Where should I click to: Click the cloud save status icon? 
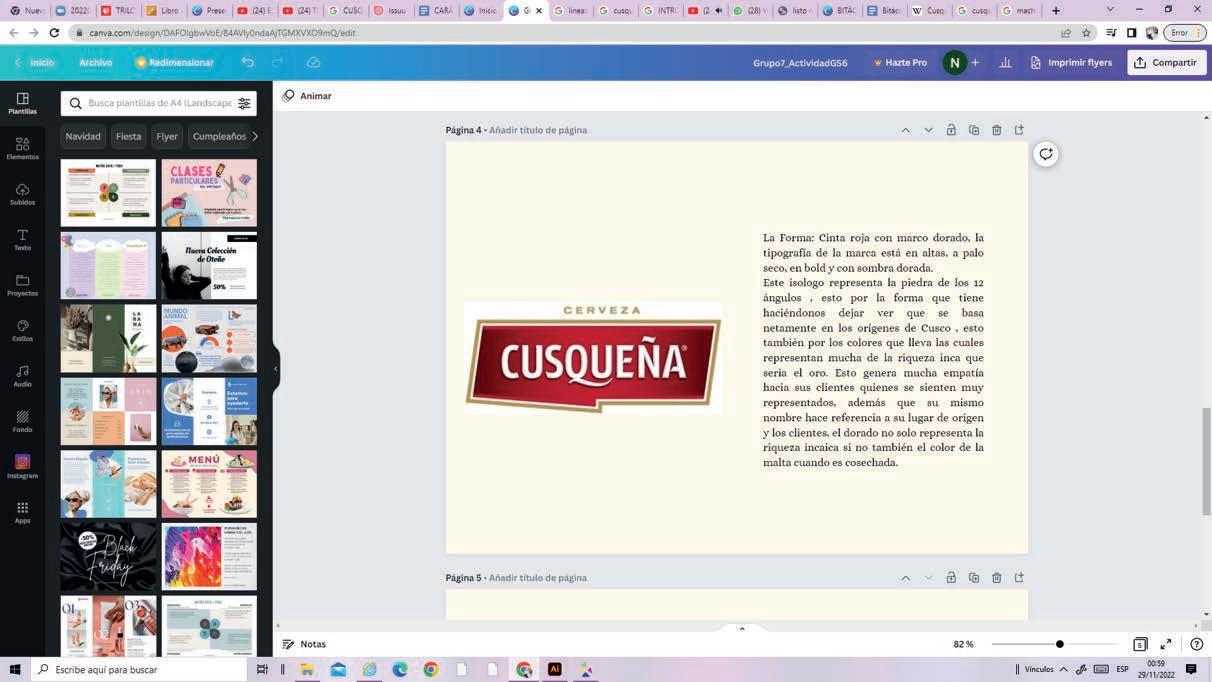(313, 62)
